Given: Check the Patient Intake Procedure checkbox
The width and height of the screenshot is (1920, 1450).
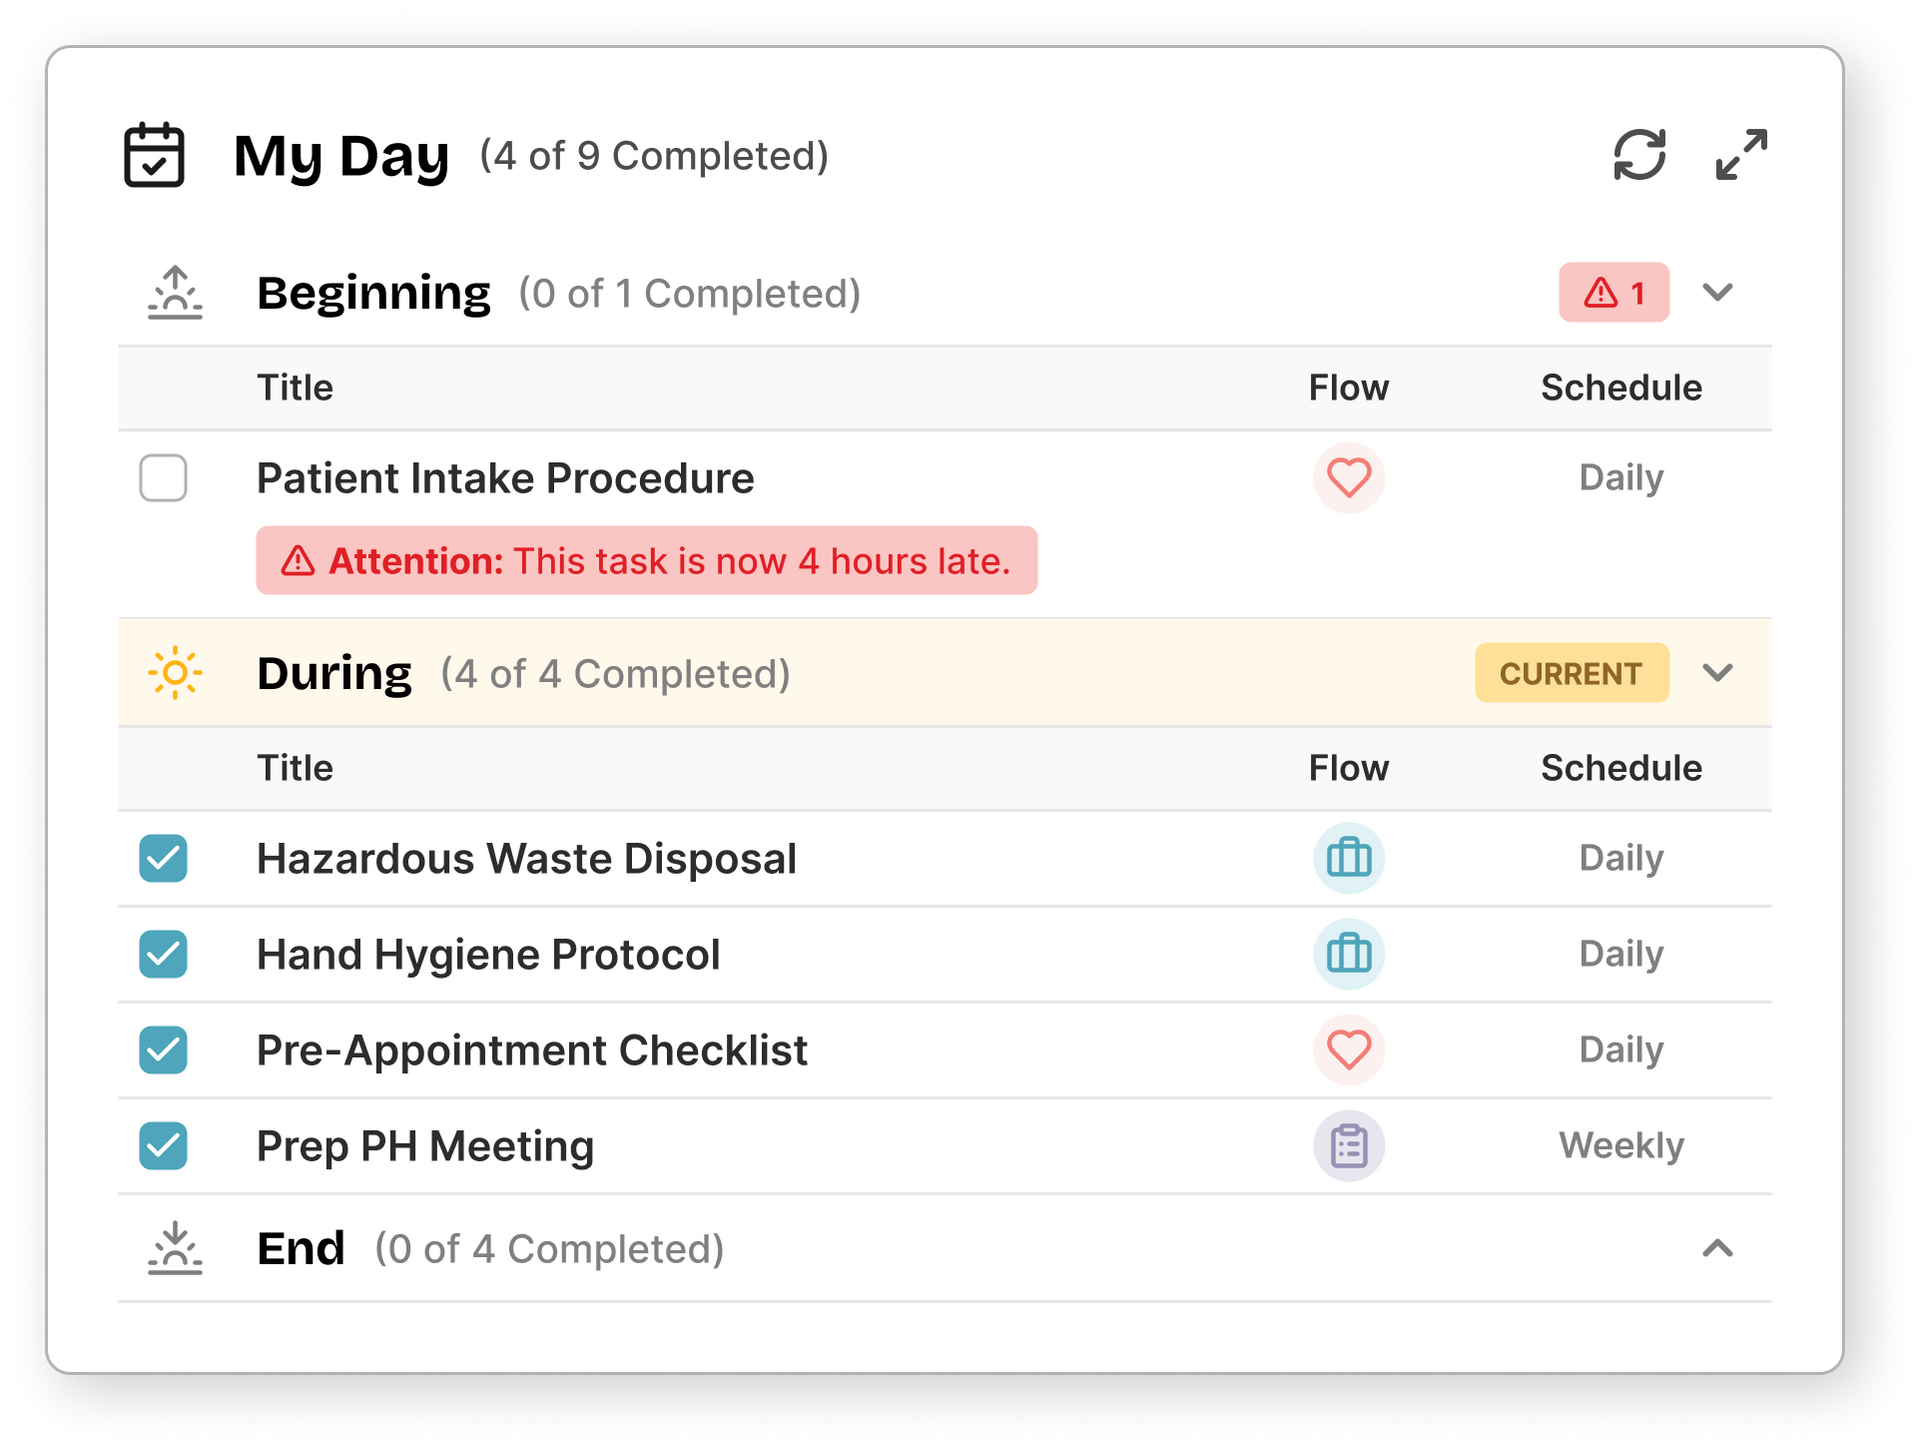Looking at the screenshot, I should click(163, 478).
